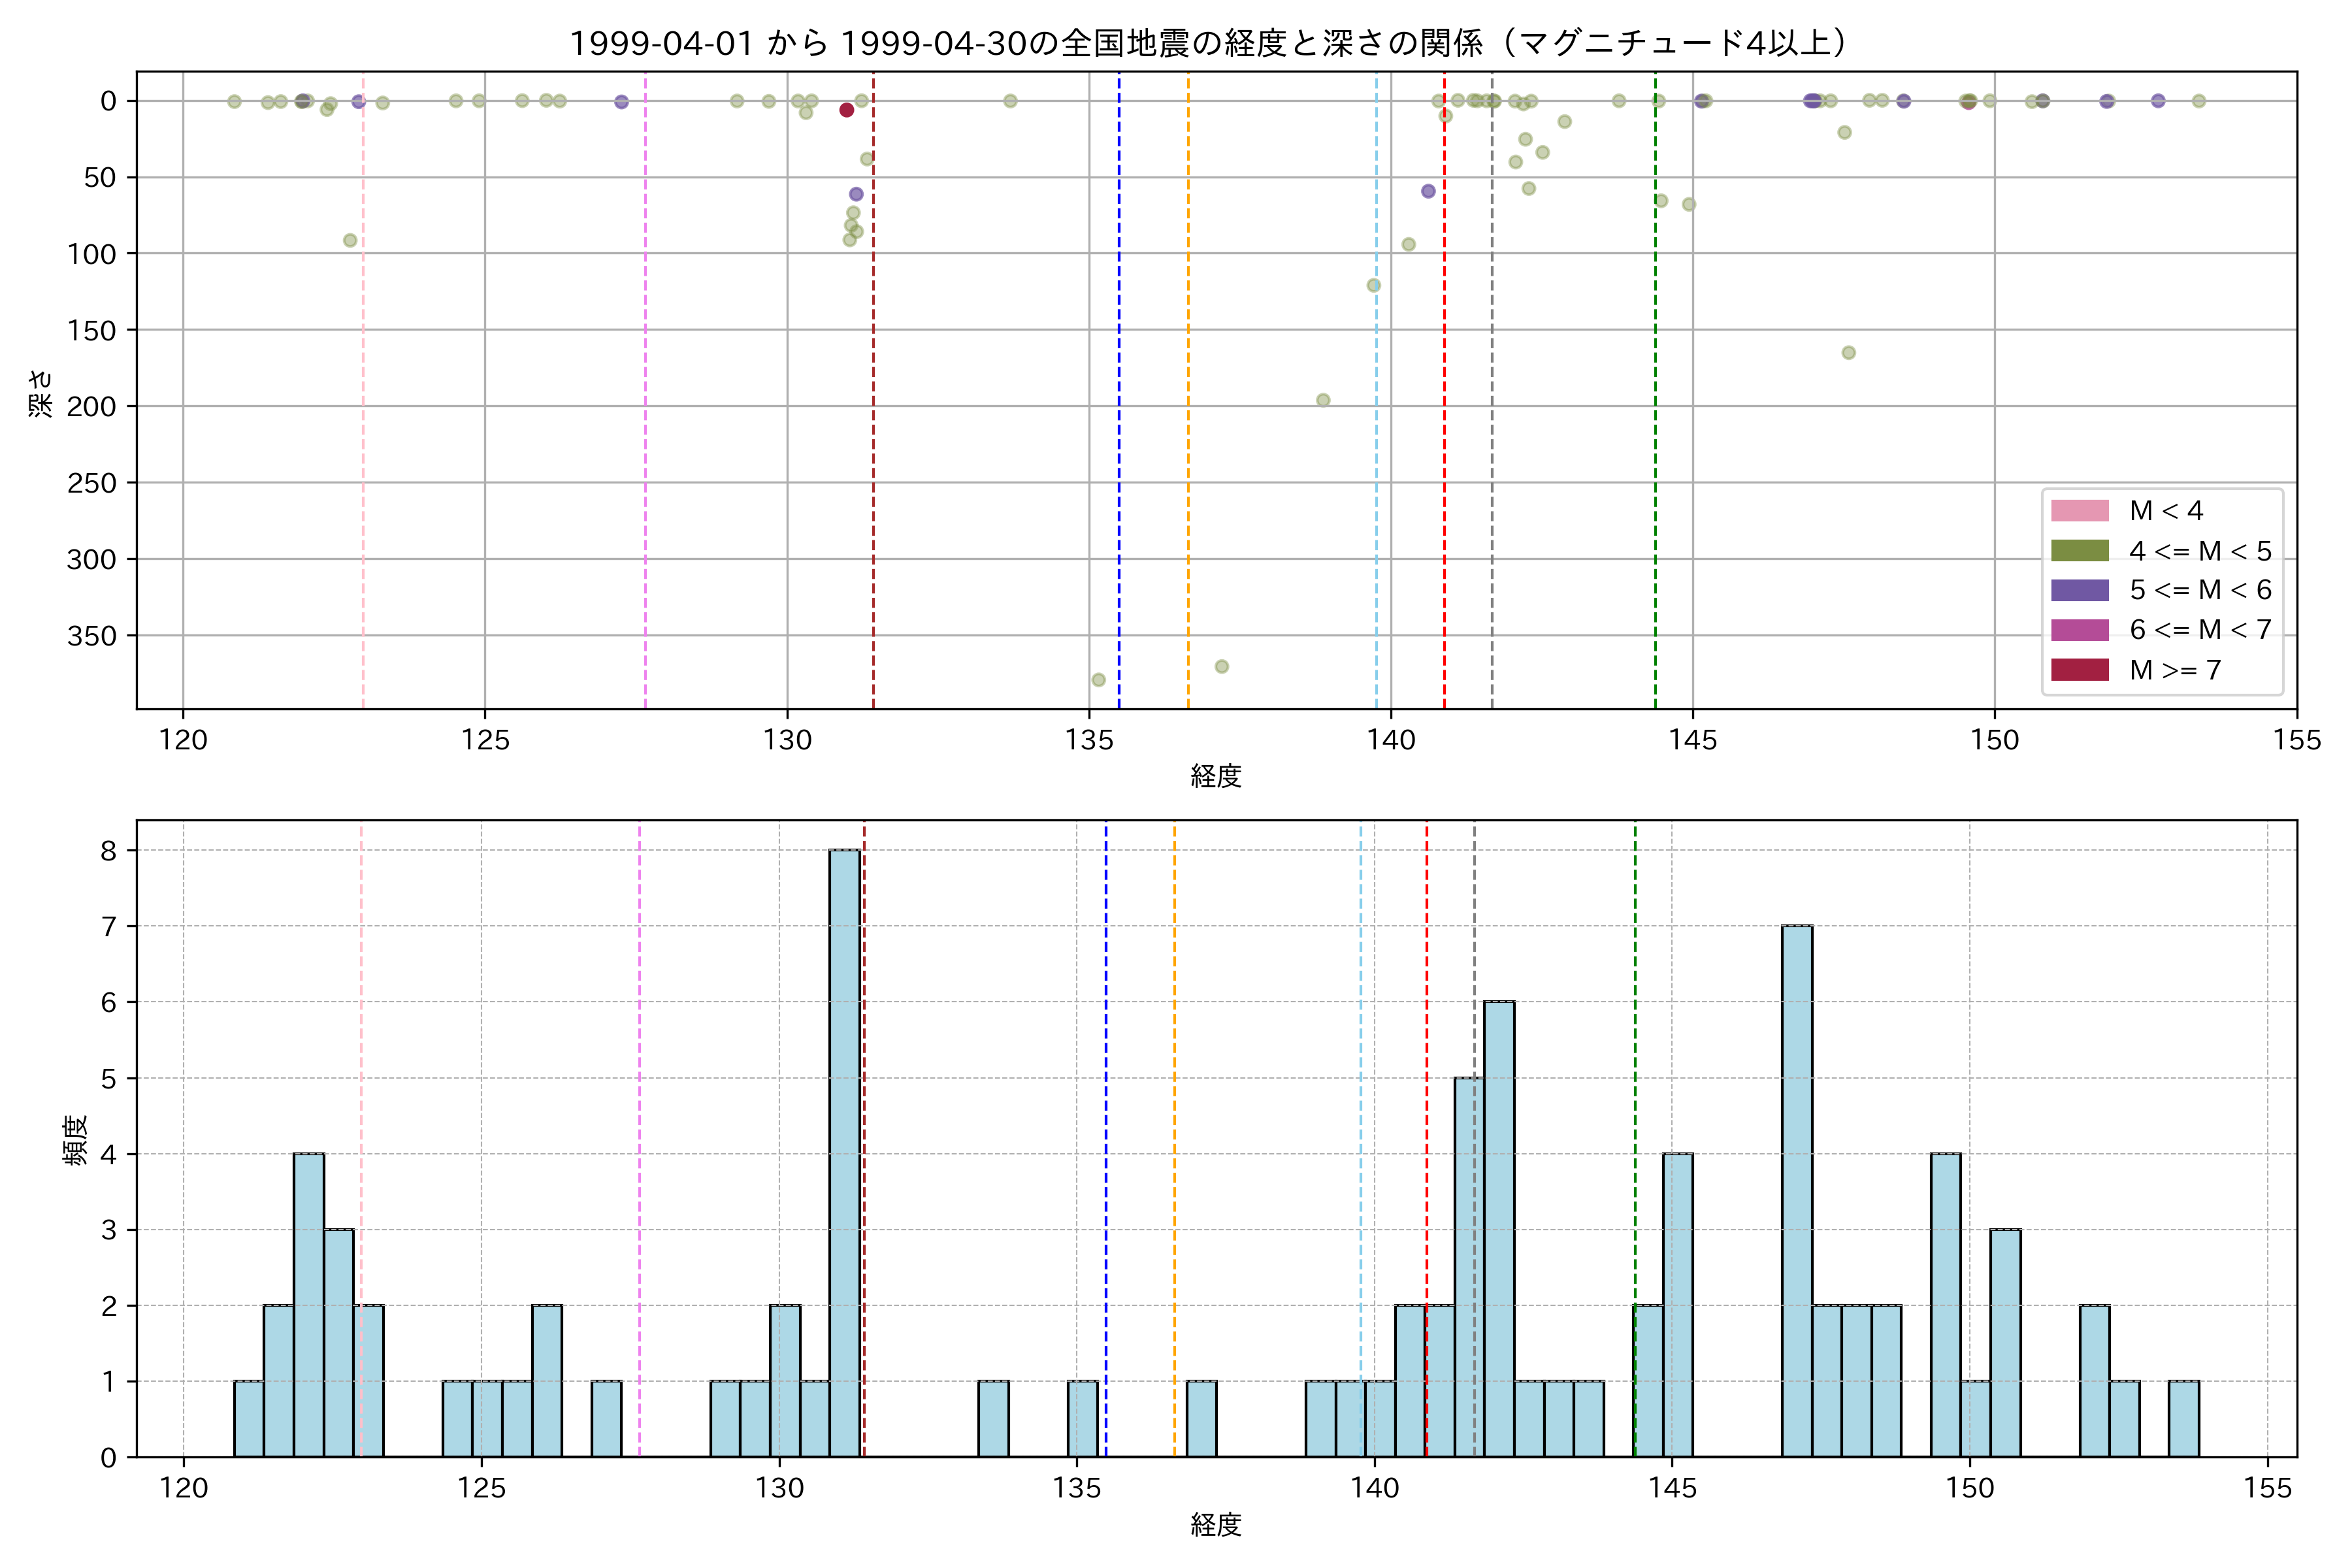Viewport: 2352px width, 1568px height.
Task: Click the rightmost histogram bar near longitude 153.5
Action: (x=2184, y=1419)
